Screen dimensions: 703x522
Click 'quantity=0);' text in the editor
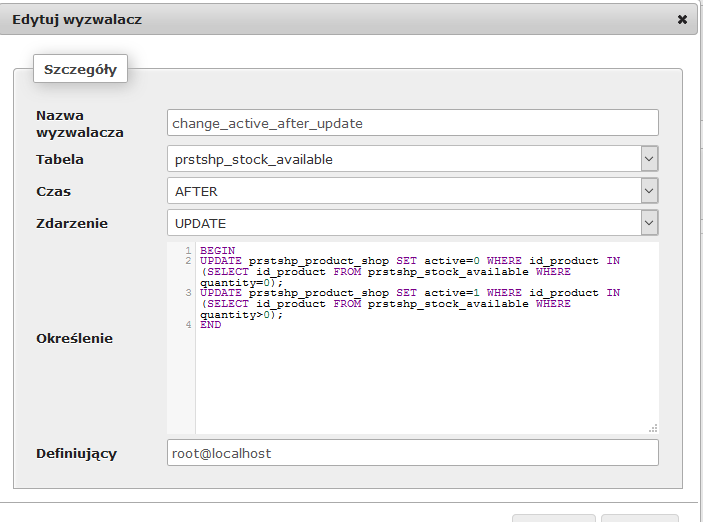pos(242,283)
